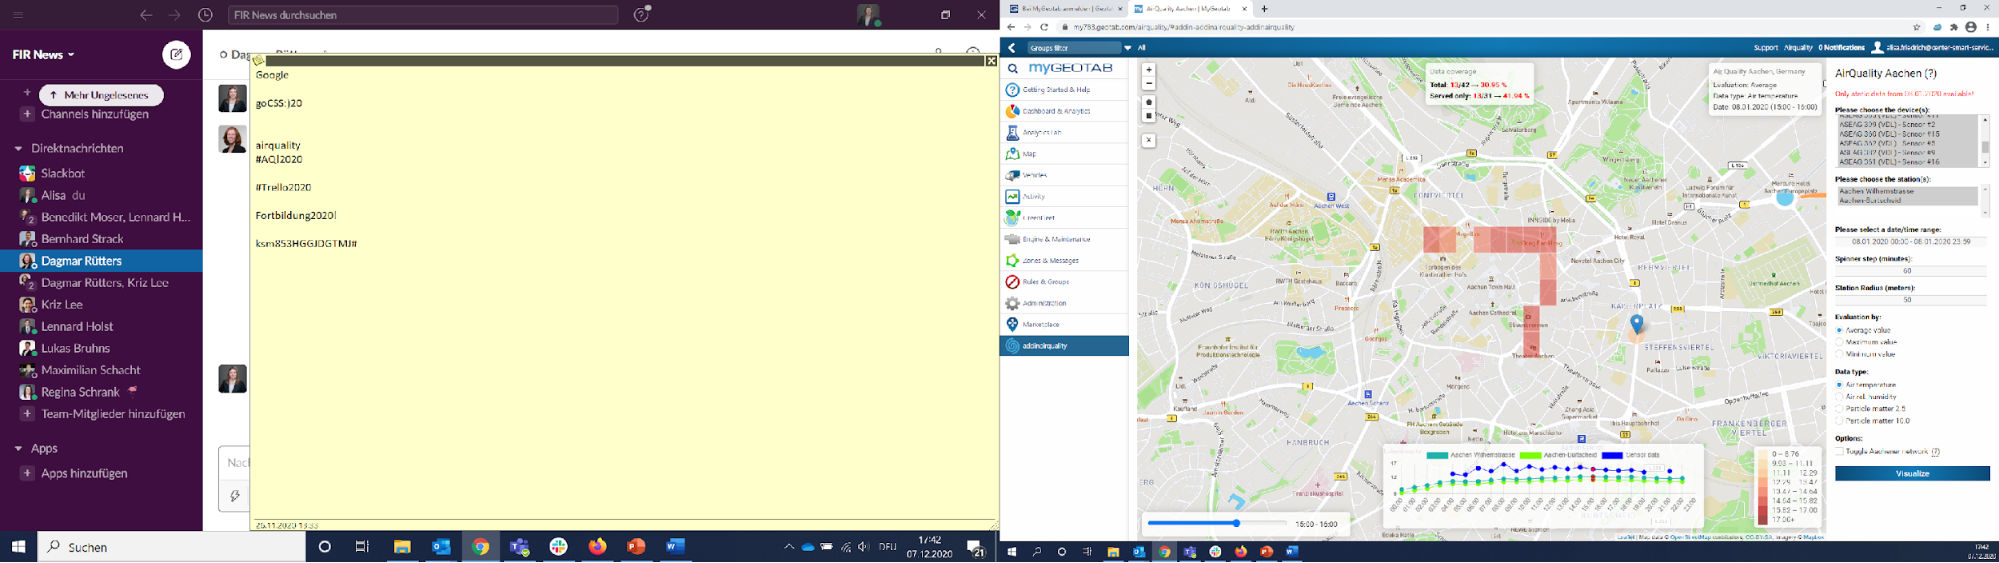
Task: Click the Mehr Ungelesenes button
Action: point(101,95)
